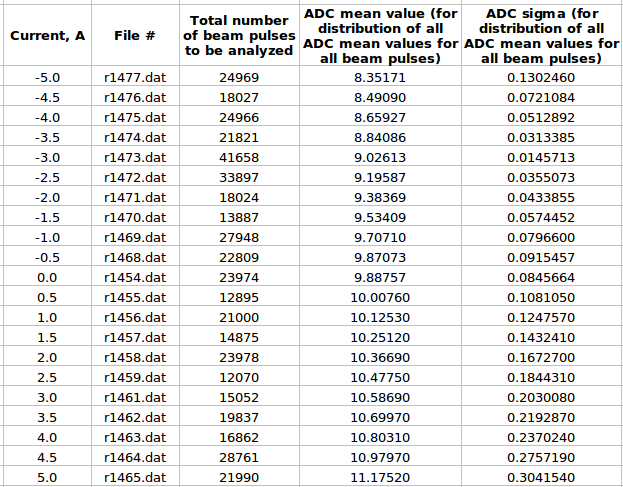
Task: Select sigma 0.0796600
Action: (x=542, y=238)
